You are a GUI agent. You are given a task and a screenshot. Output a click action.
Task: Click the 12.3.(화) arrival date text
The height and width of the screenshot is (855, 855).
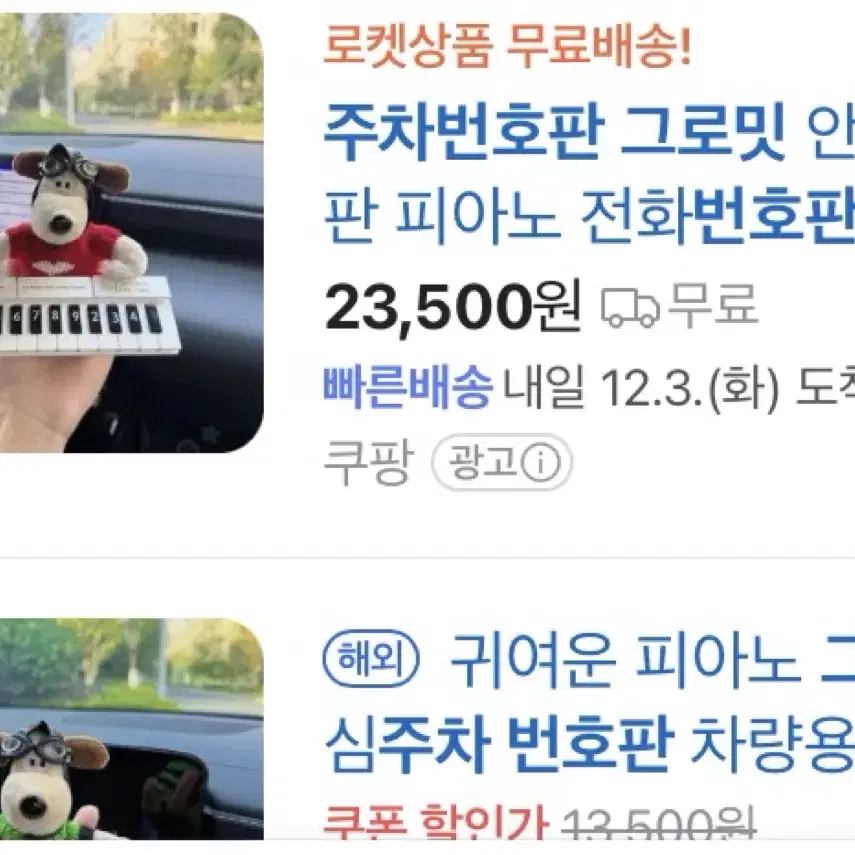point(690,389)
